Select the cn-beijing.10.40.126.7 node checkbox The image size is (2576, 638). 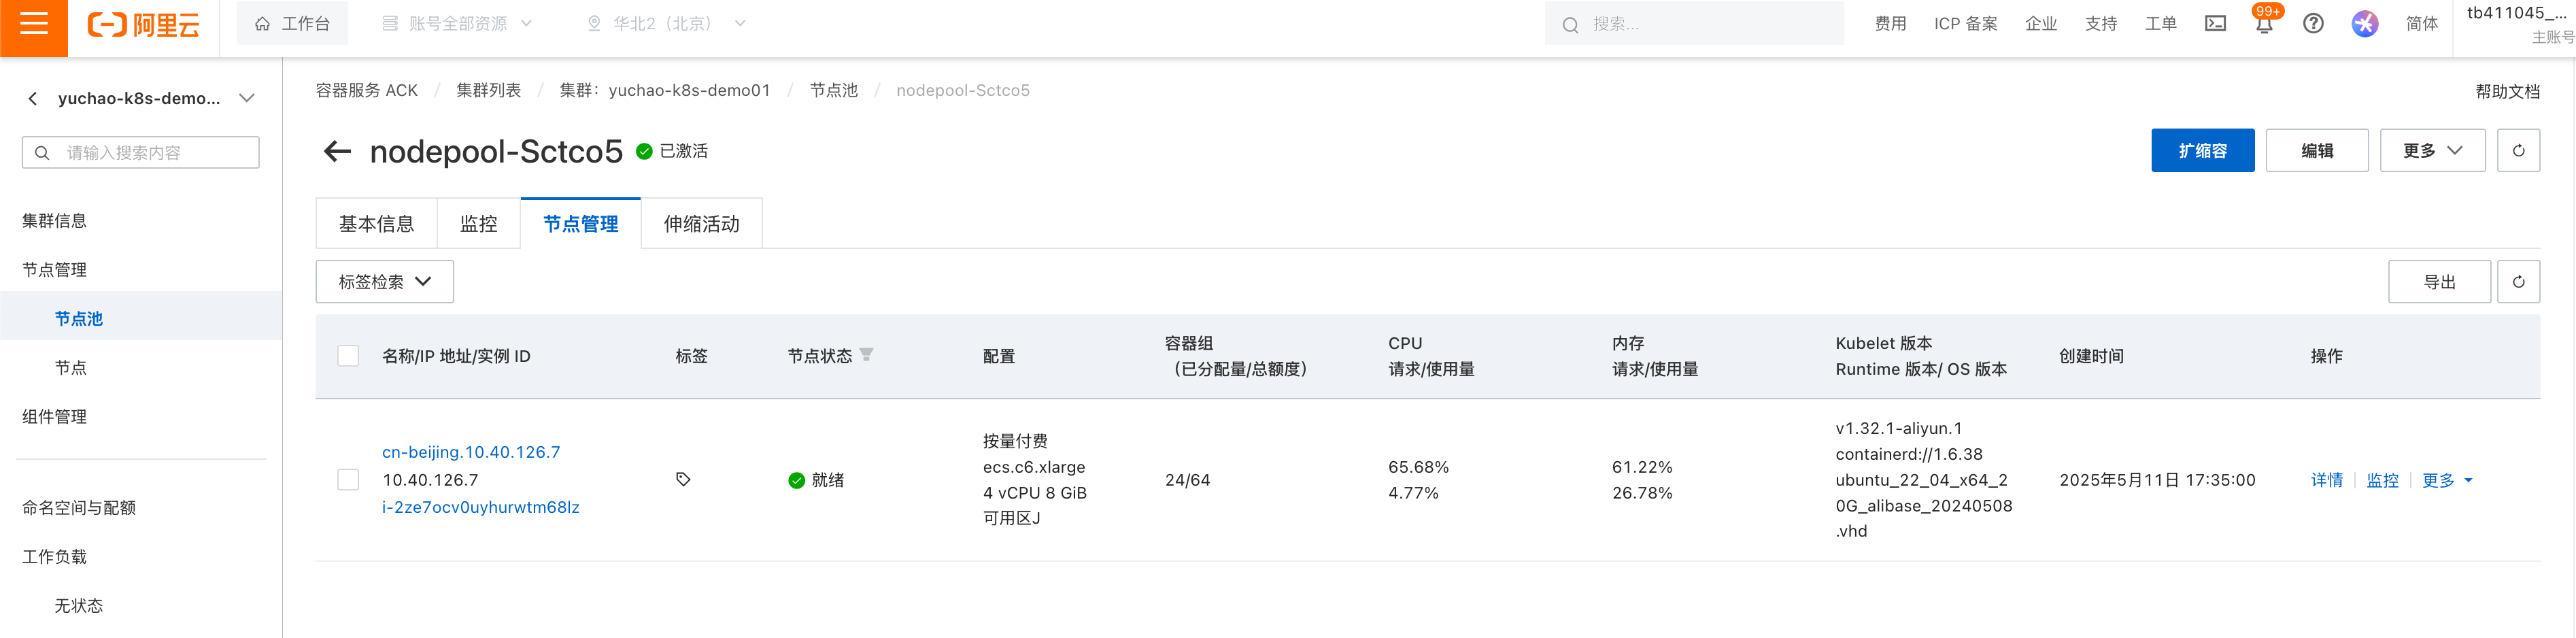point(348,480)
